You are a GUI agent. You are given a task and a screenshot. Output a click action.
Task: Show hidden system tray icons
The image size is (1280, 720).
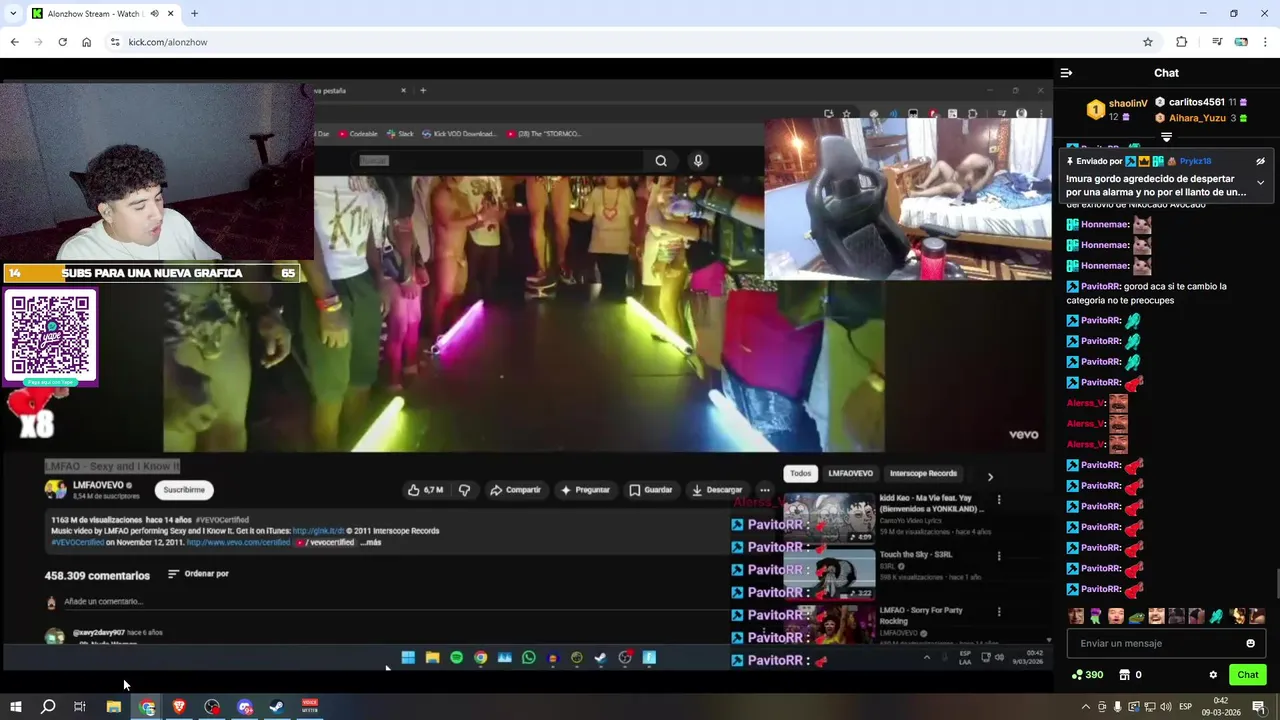click(1086, 707)
